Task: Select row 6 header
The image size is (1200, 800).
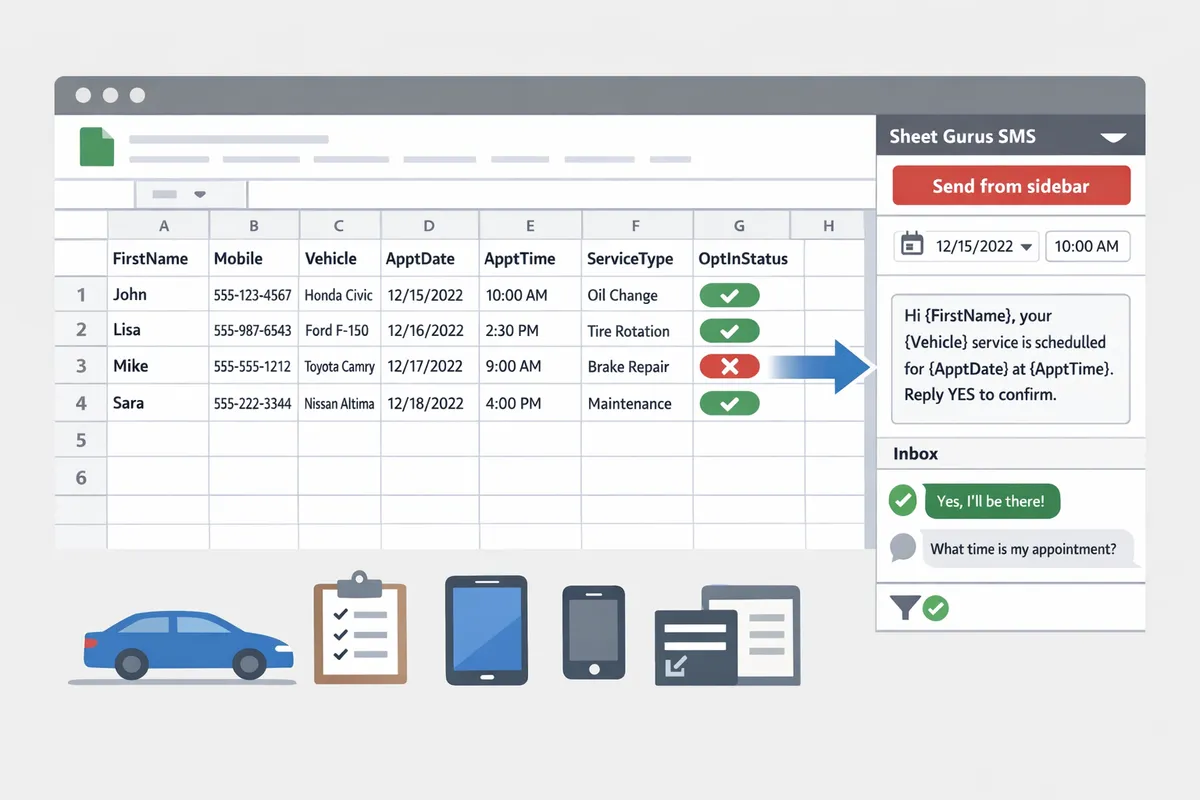Action: pyautogui.click(x=81, y=477)
